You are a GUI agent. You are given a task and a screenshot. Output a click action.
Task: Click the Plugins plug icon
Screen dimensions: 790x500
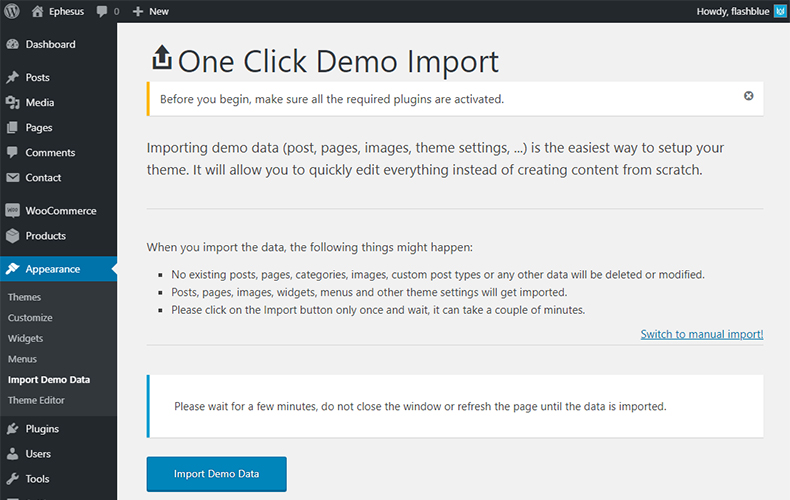(x=13, y=429)
